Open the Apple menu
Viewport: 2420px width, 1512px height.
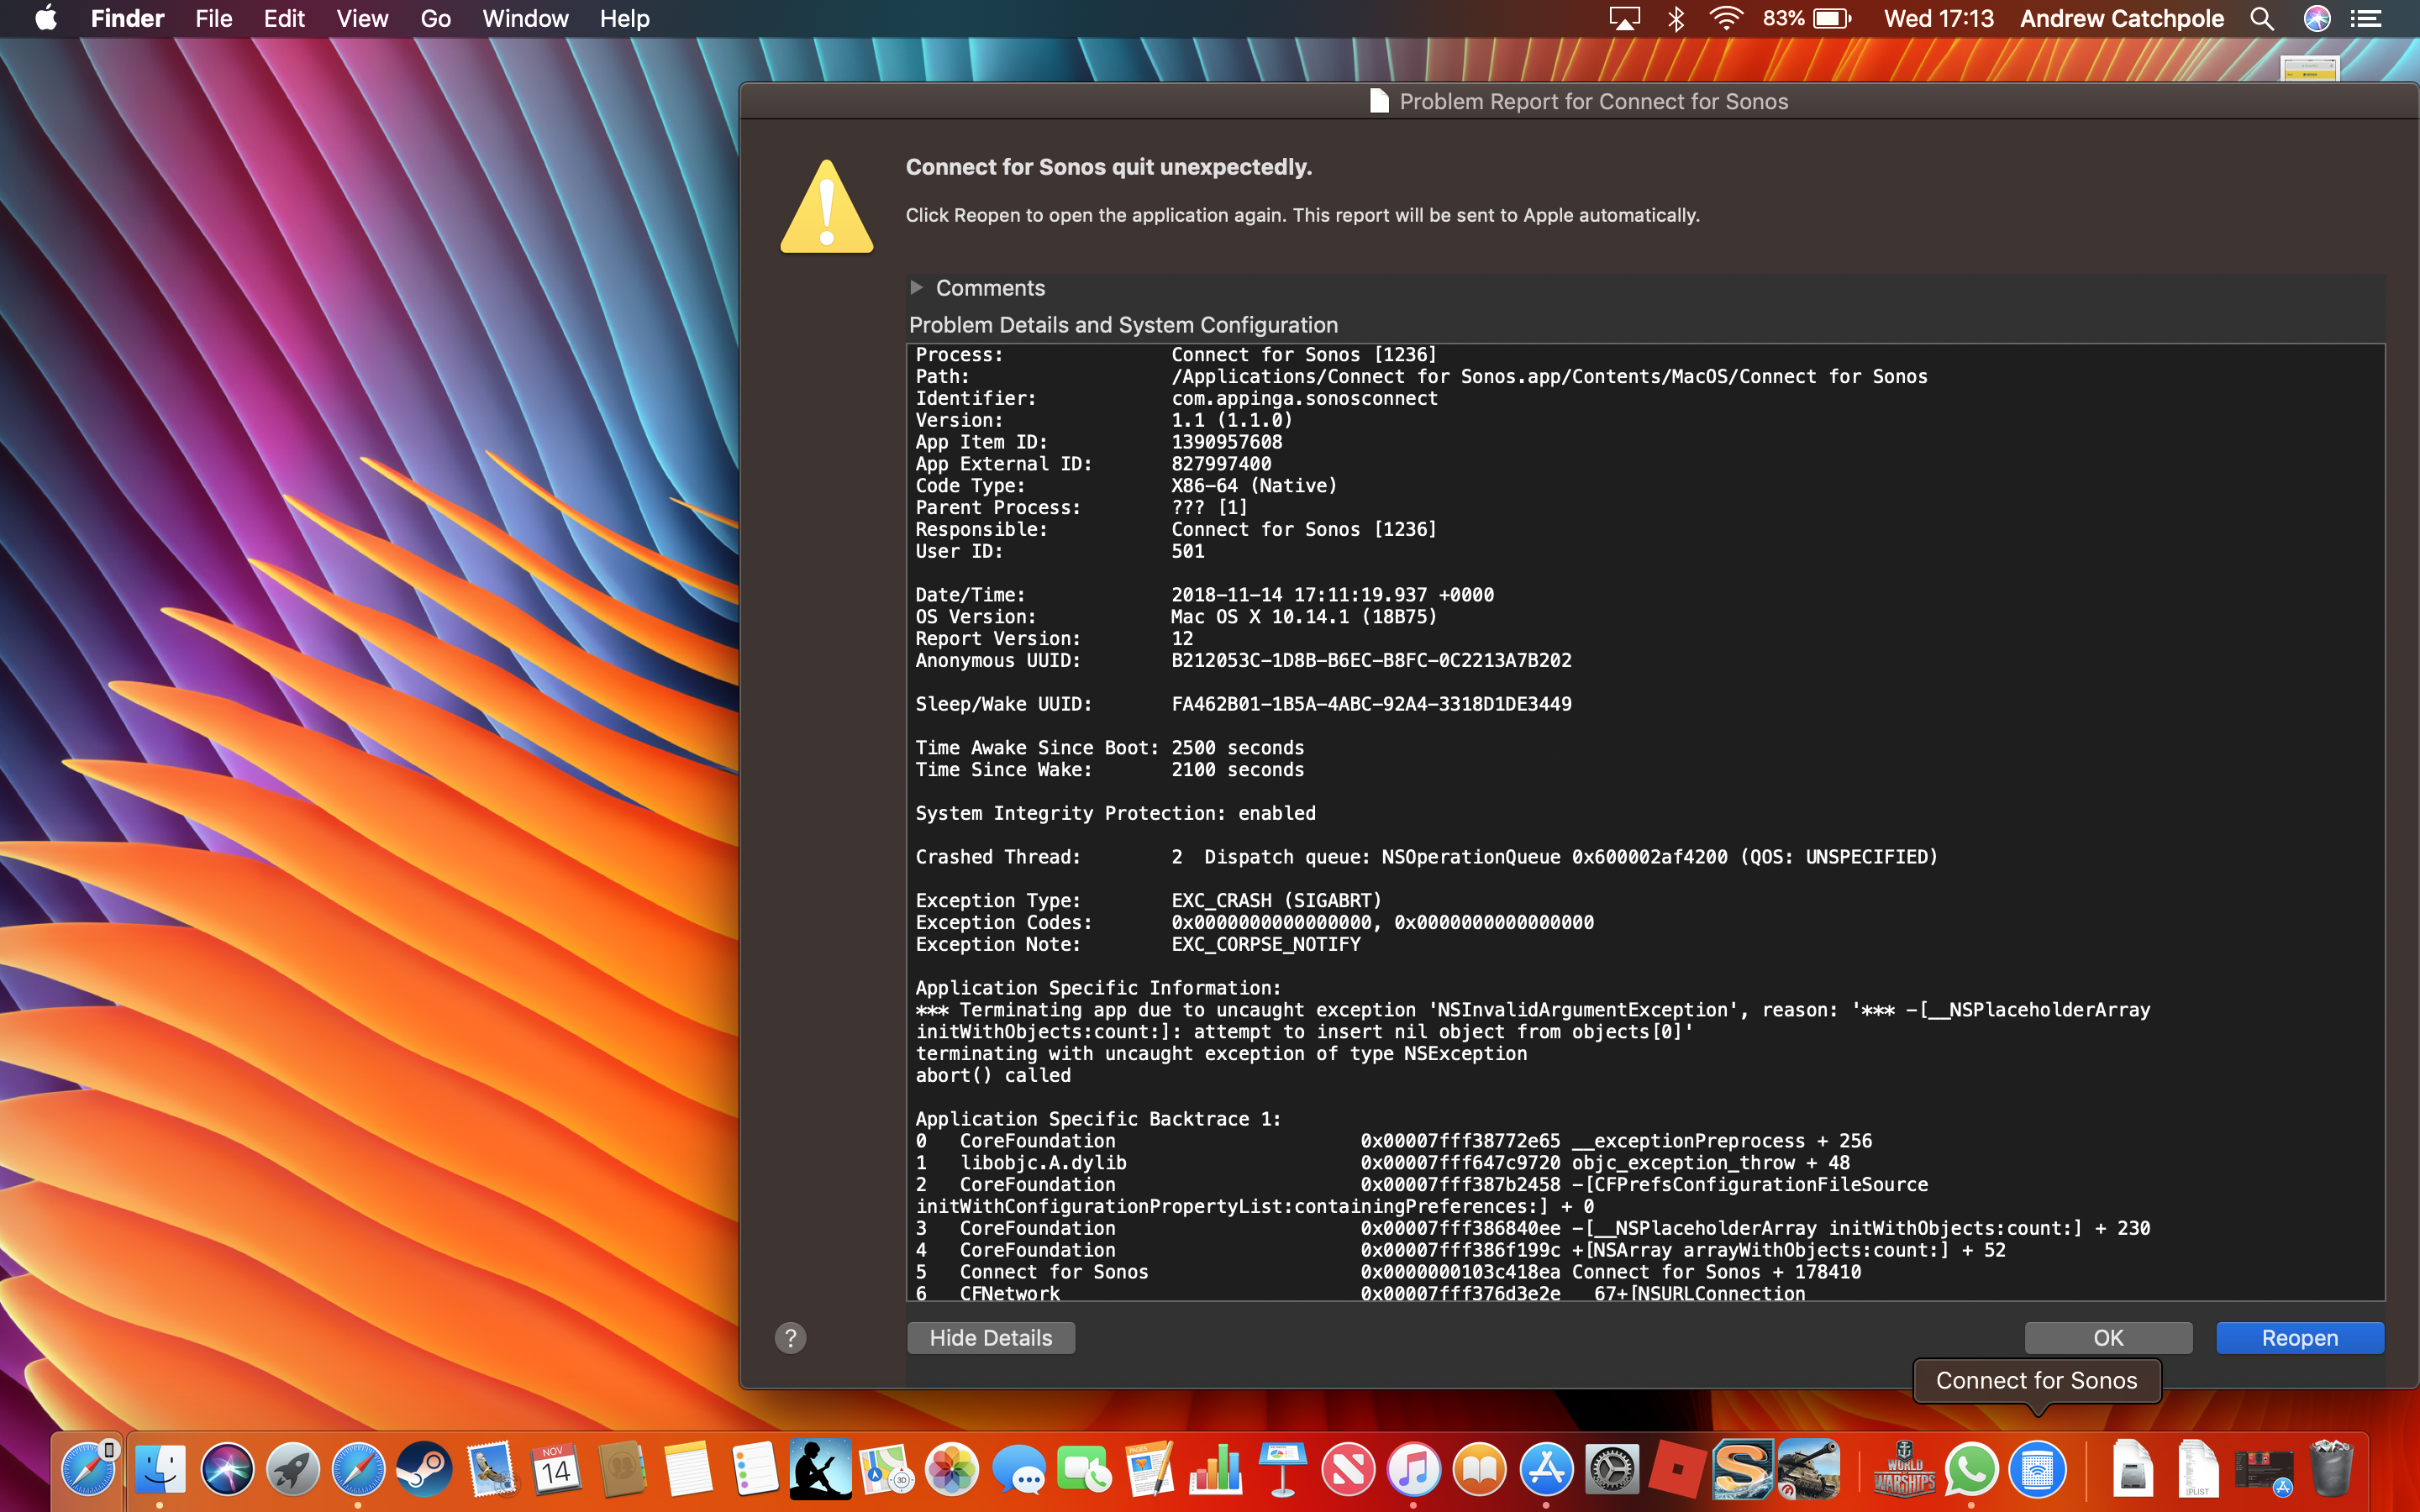[46, 18]
